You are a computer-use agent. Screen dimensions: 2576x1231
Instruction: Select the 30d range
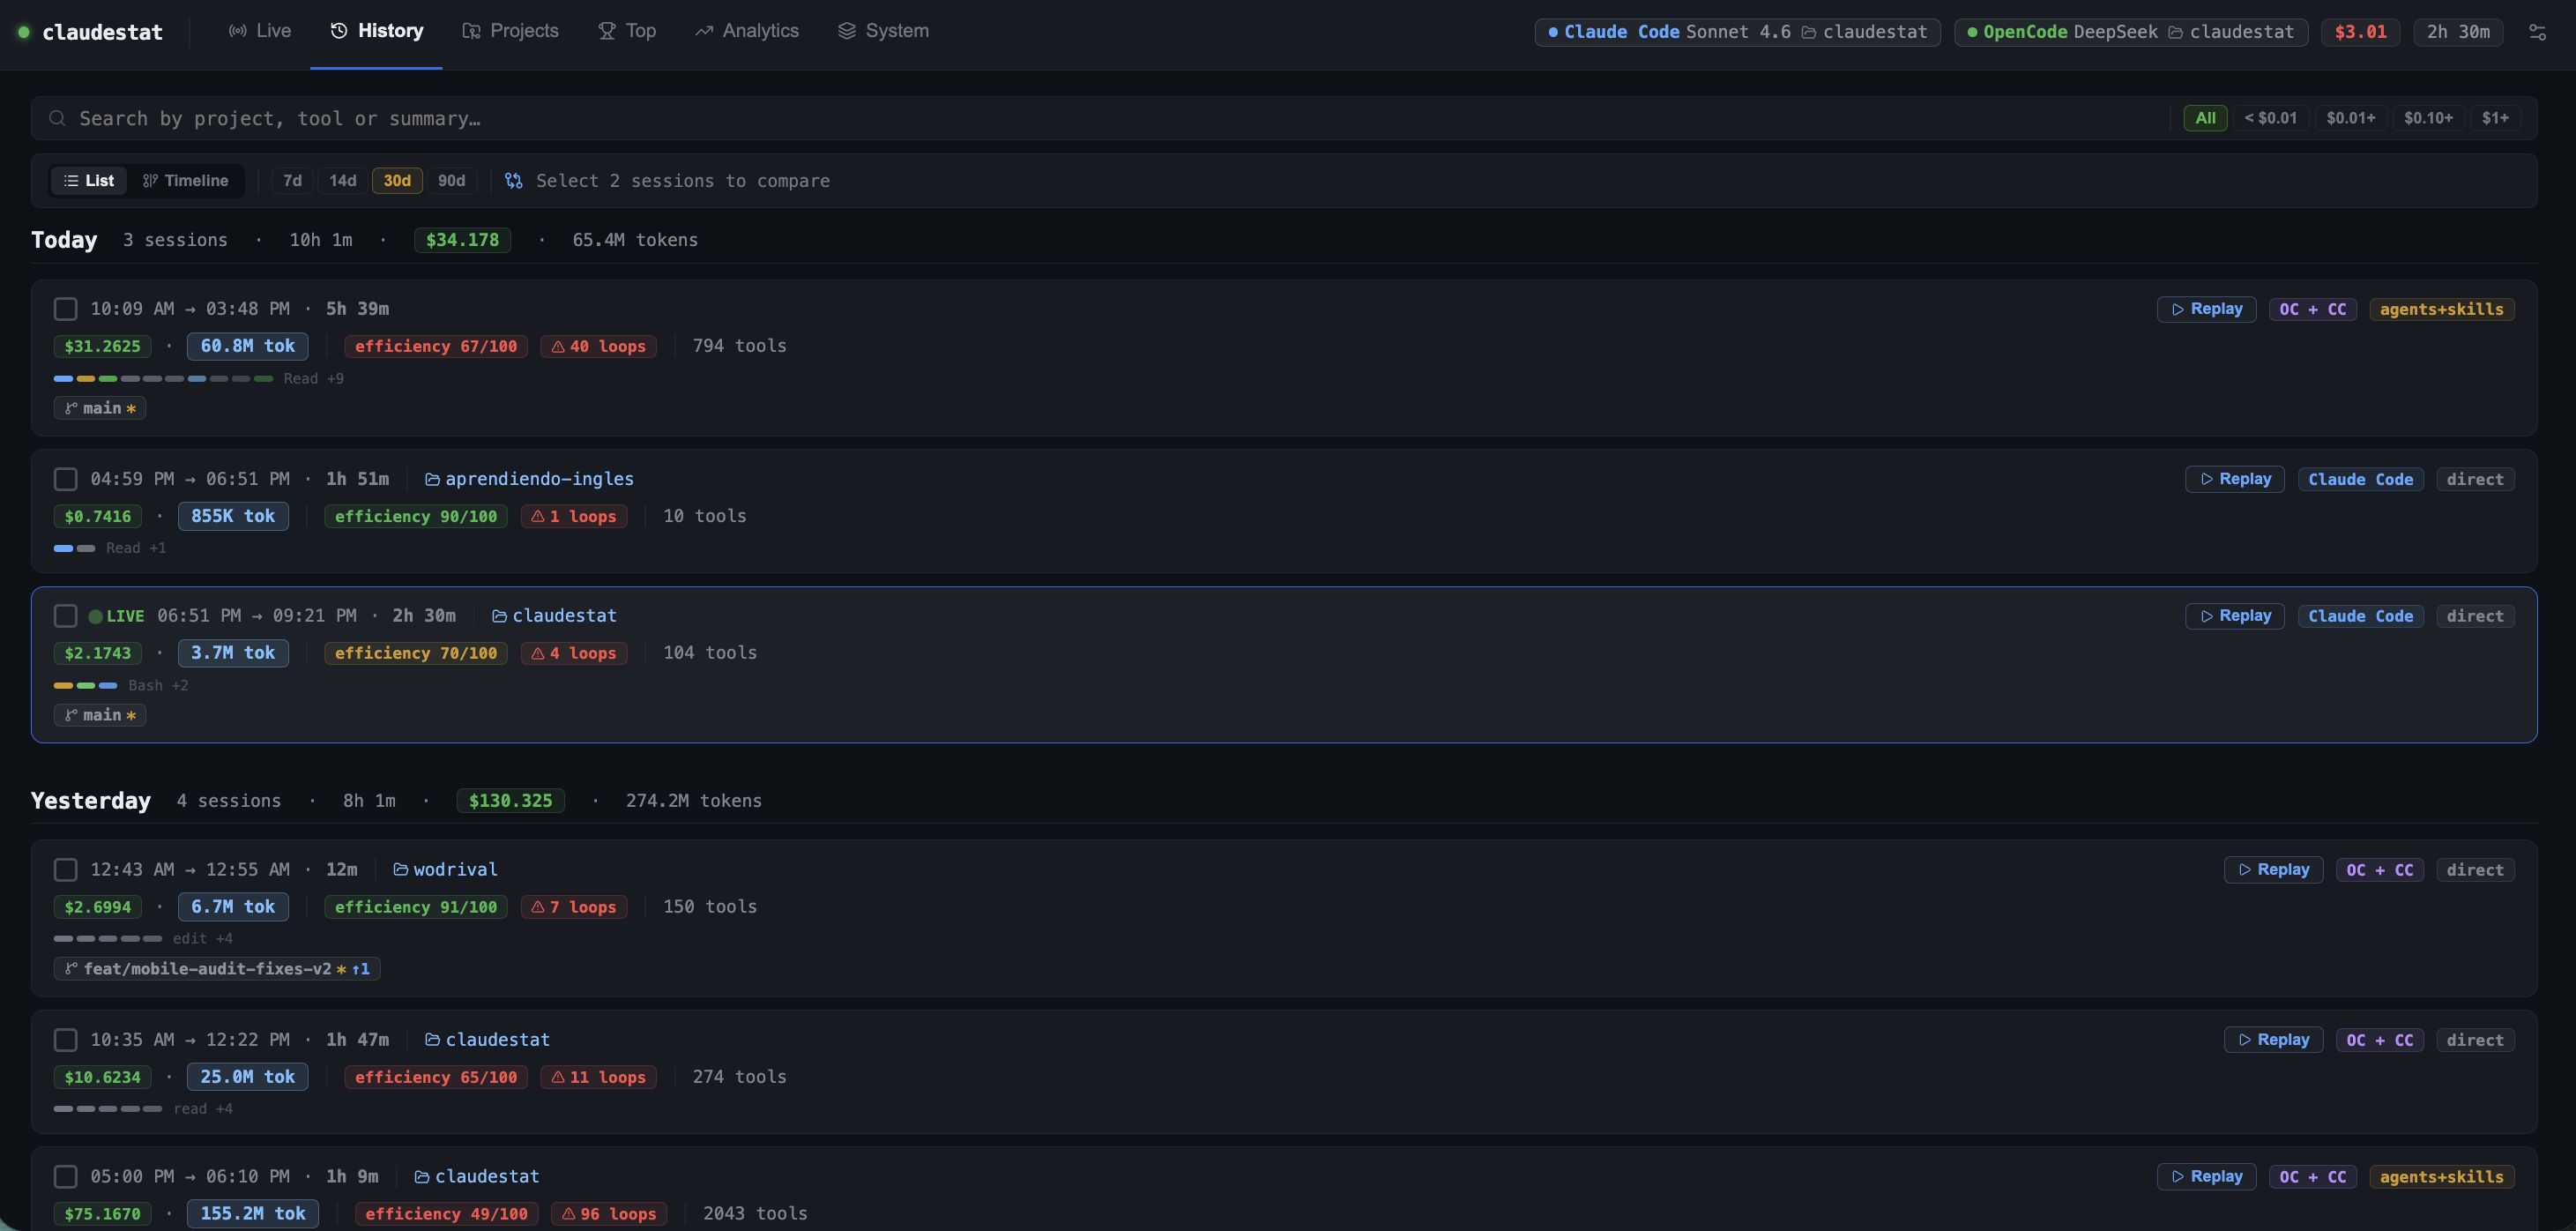397,181
